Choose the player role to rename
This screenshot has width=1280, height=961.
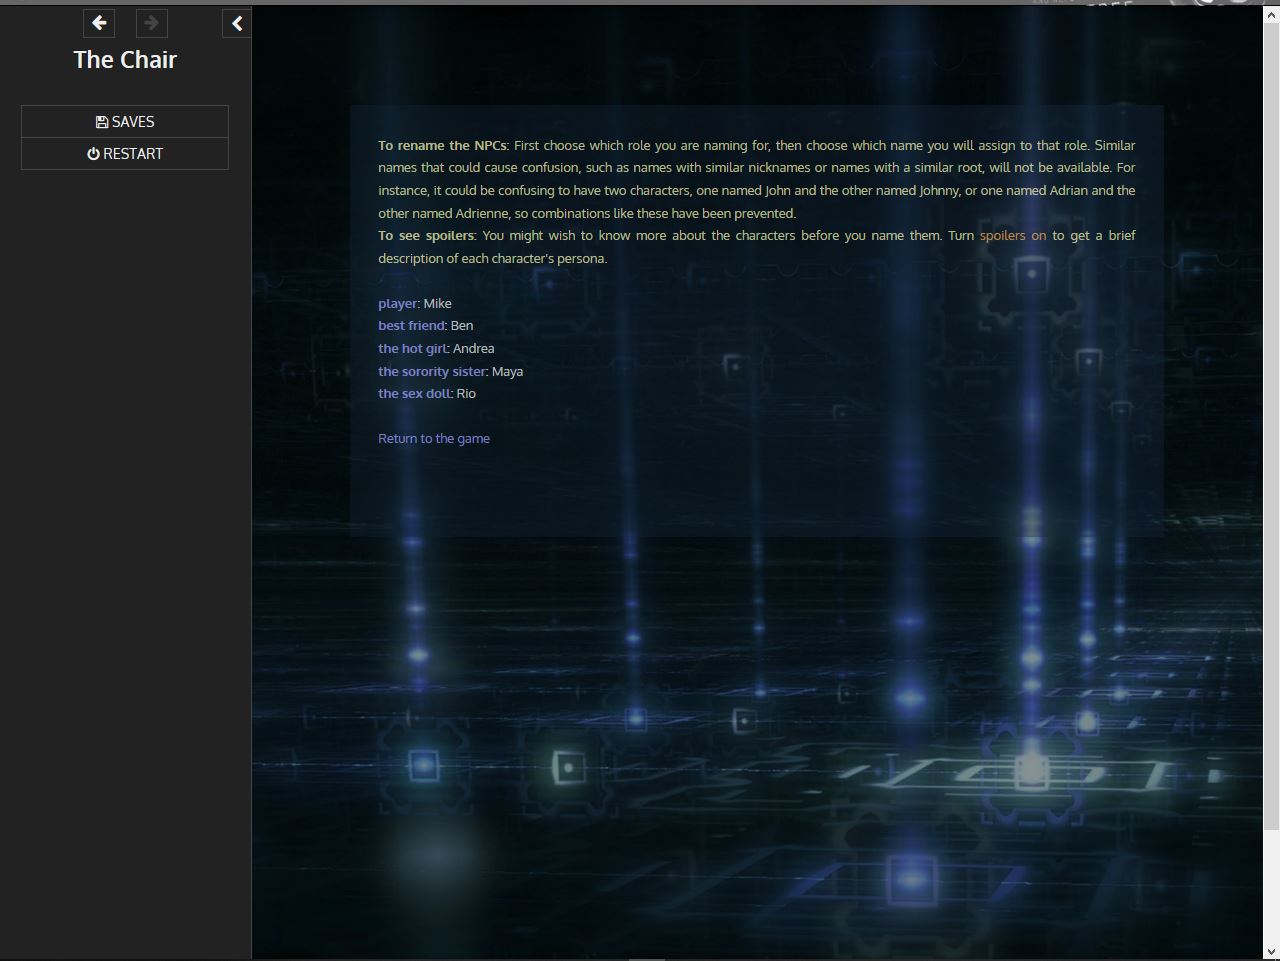coord(397,303)
